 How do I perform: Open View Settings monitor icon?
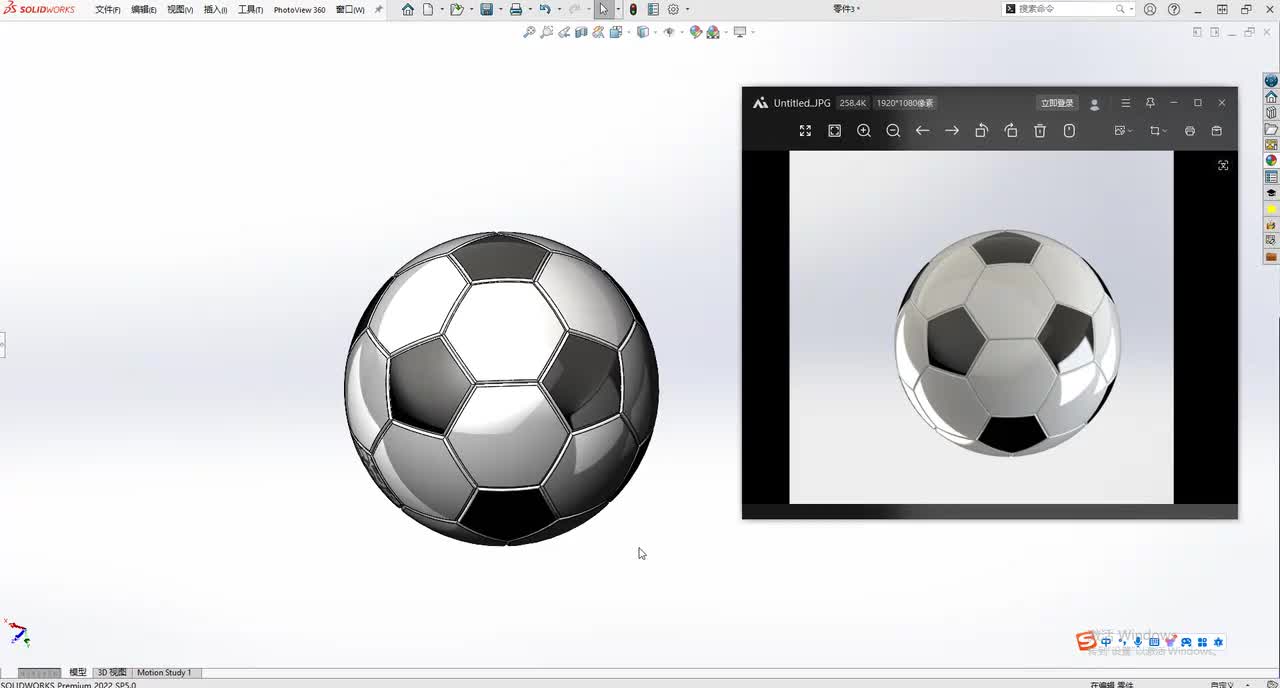point(739,32)
